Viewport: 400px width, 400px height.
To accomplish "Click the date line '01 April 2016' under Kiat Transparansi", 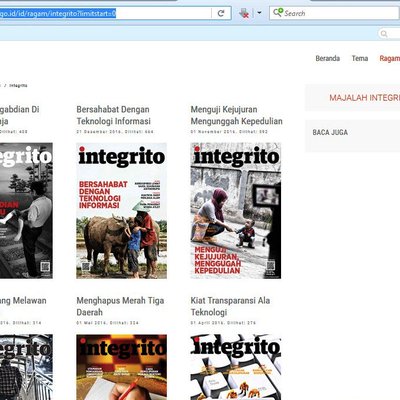I will pyautogui.click(x=223, y=323).
